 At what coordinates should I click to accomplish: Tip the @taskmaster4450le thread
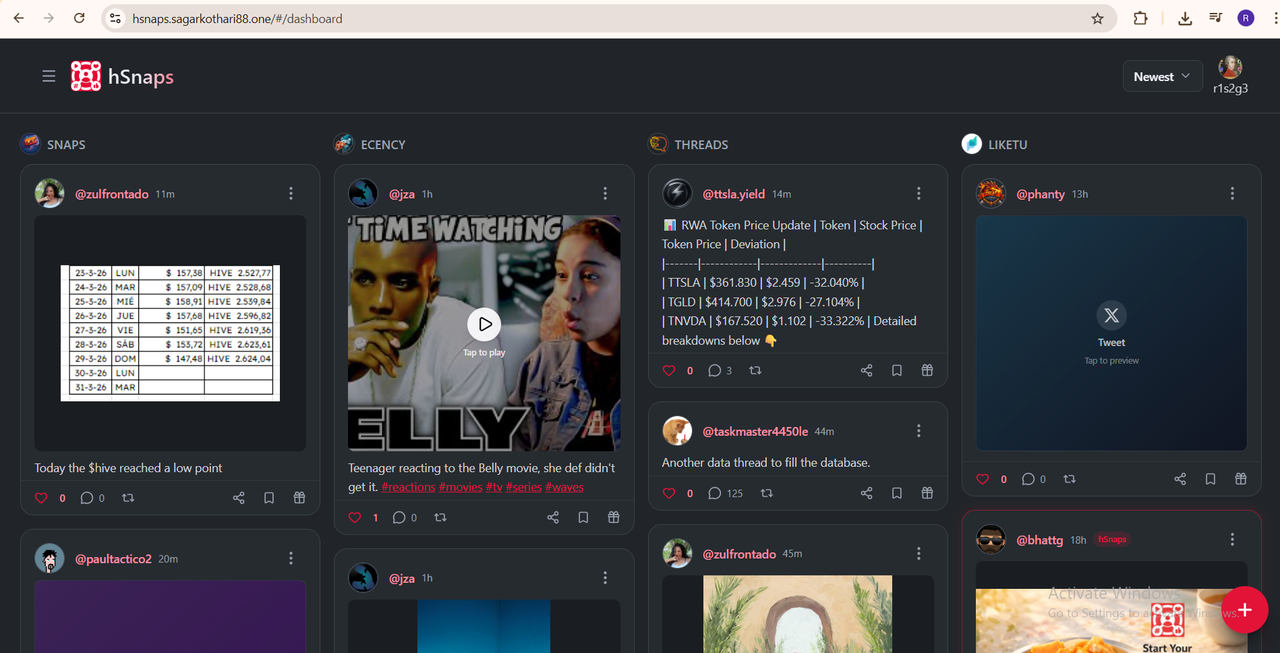pos(927,493)
